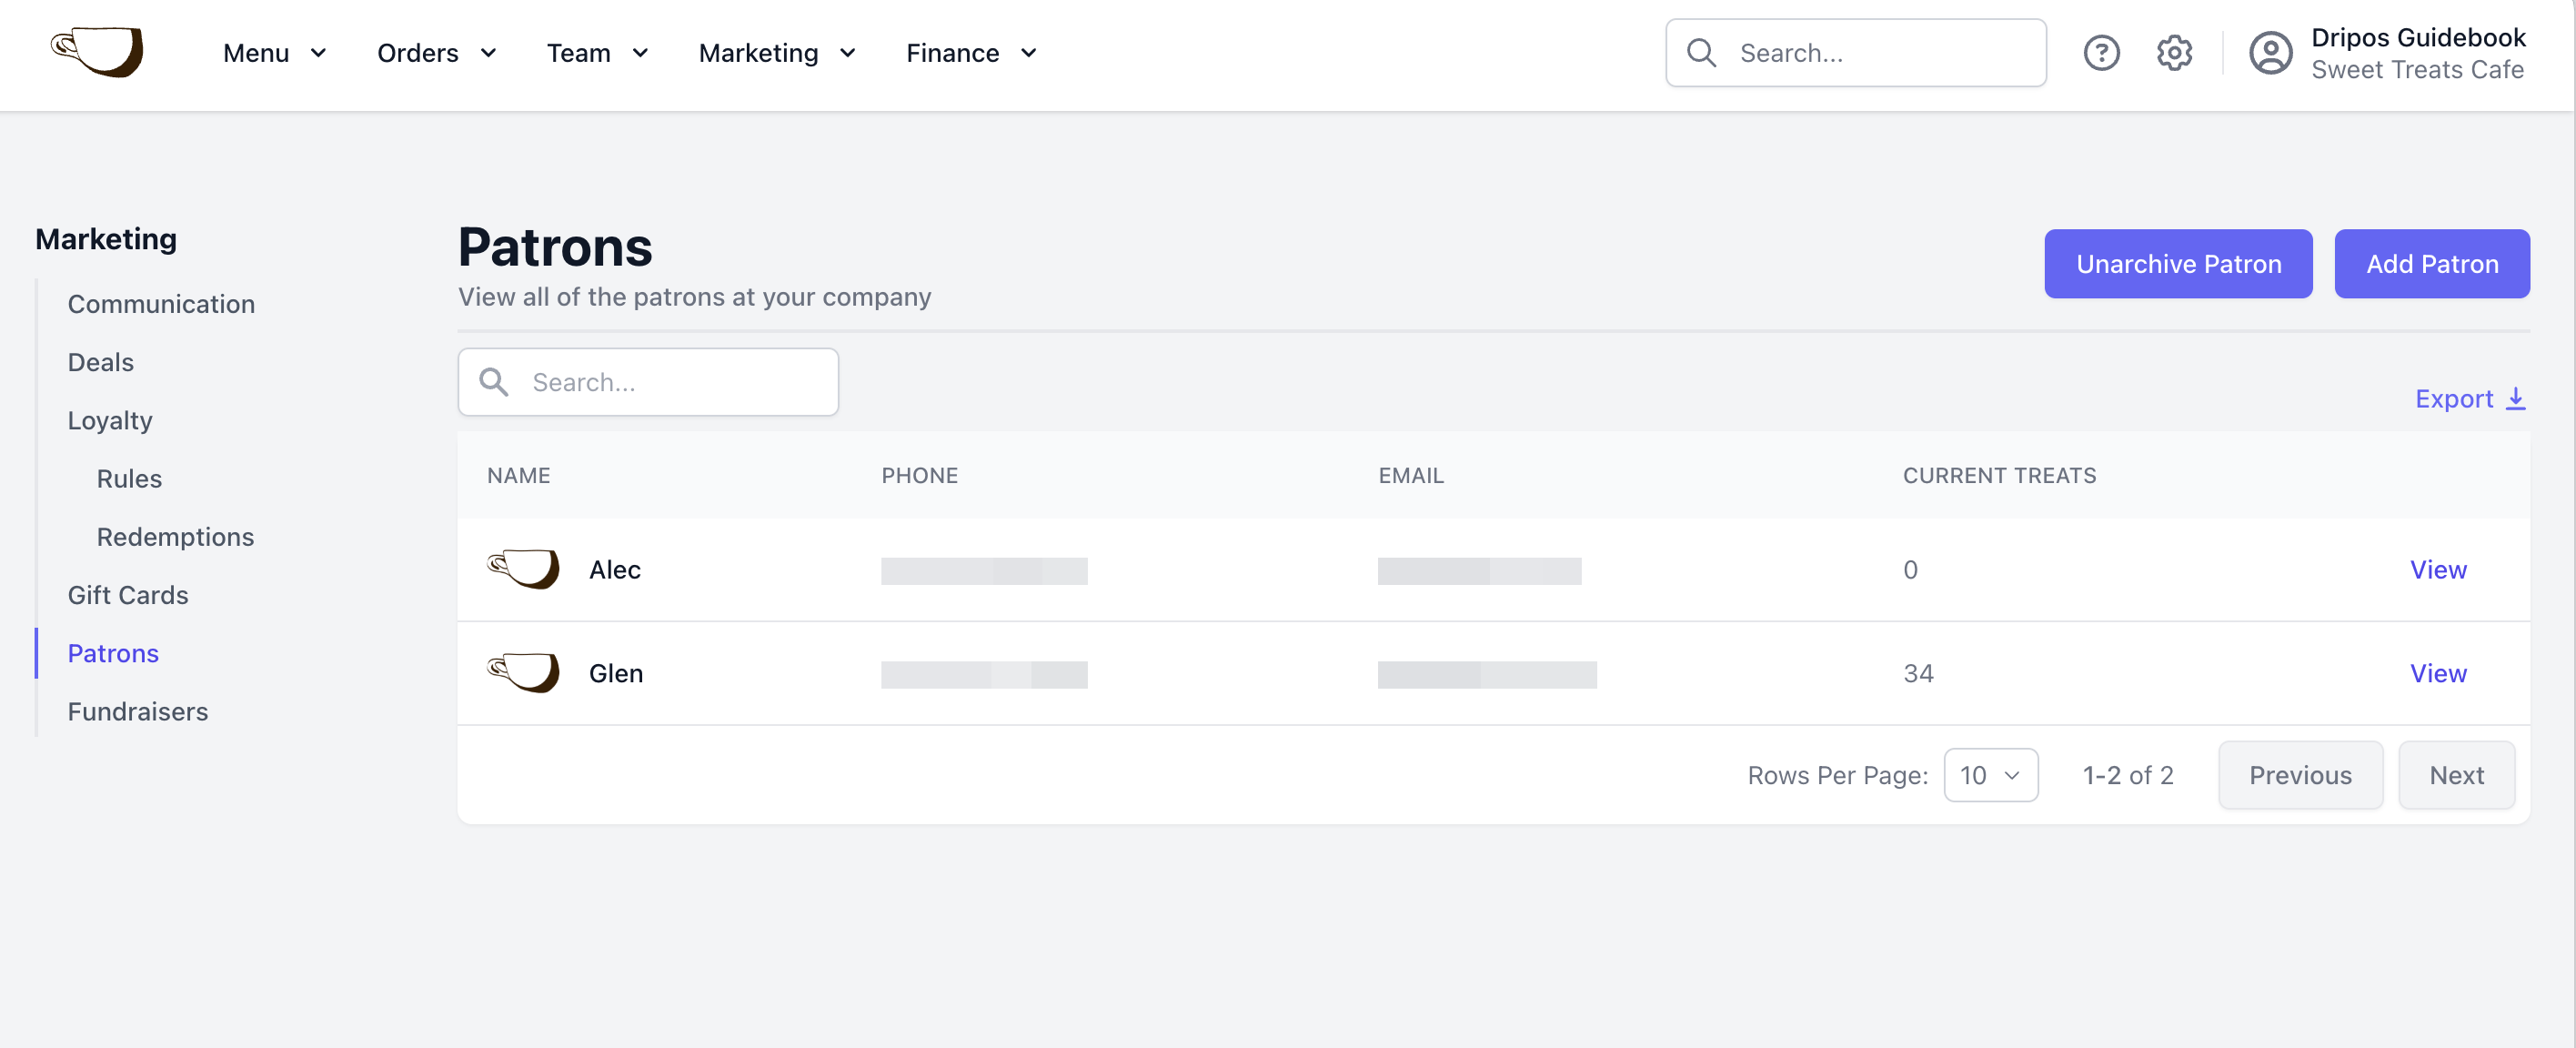
Task: Open Gift Cards in the sidebar
Action: [128, 595]
